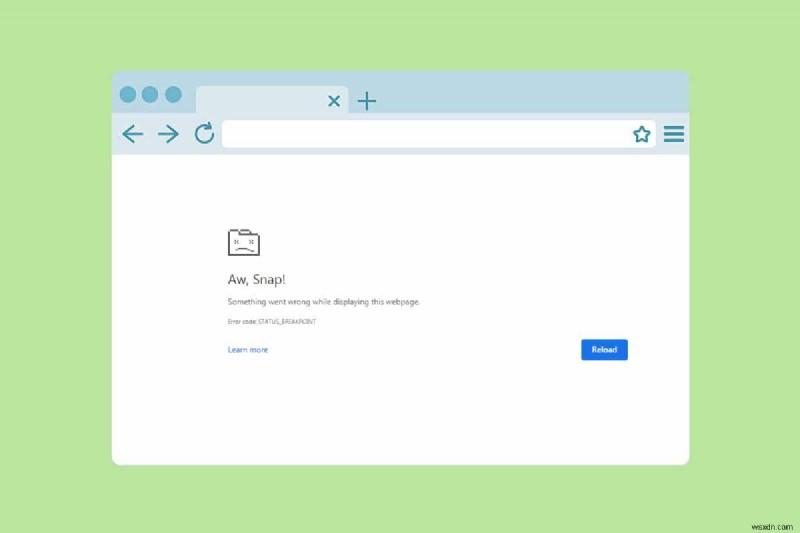Viewport: 800px width, 533px height.
Task: Click the refresh icon in the toolbar
Action: point(205,133)
